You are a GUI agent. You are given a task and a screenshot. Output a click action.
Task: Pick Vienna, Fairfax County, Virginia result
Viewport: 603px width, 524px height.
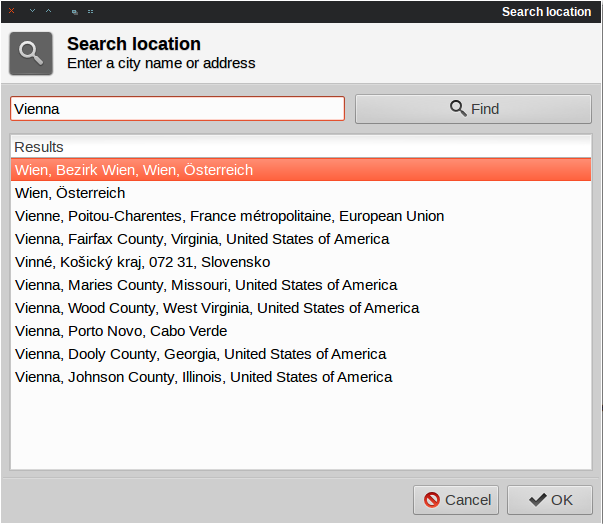point(301,239)
